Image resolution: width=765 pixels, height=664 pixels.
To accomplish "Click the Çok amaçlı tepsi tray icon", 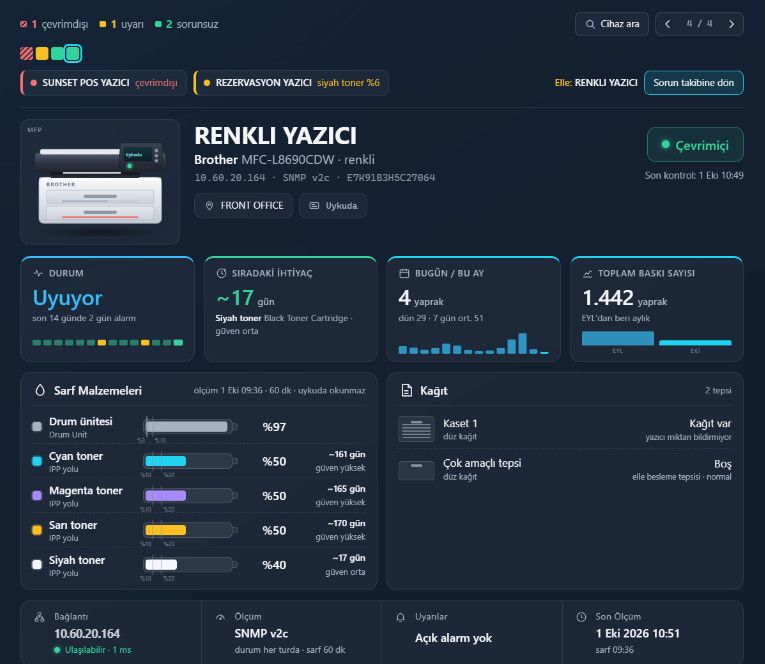I will click(416, 470).
